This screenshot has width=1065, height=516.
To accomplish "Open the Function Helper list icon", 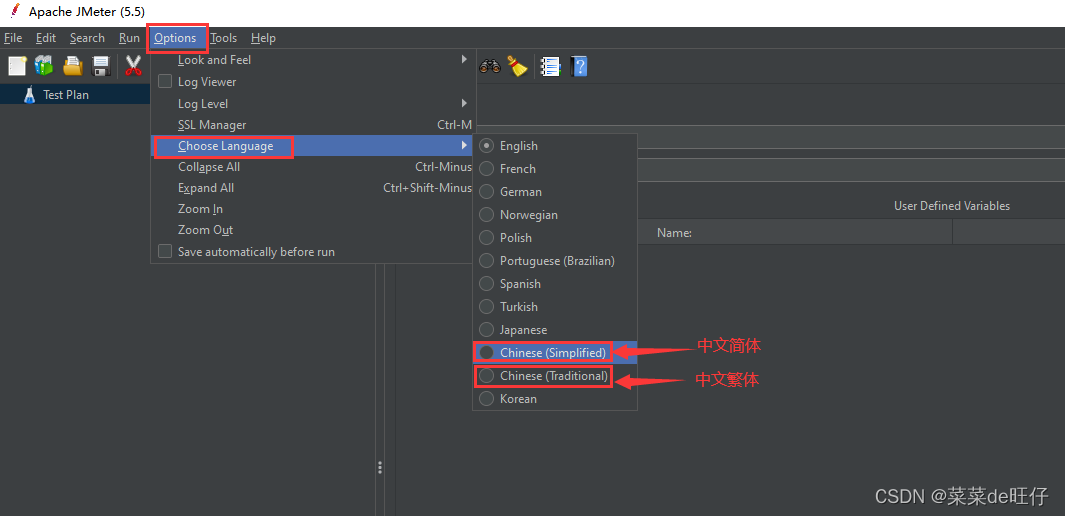I will point(550,66).
